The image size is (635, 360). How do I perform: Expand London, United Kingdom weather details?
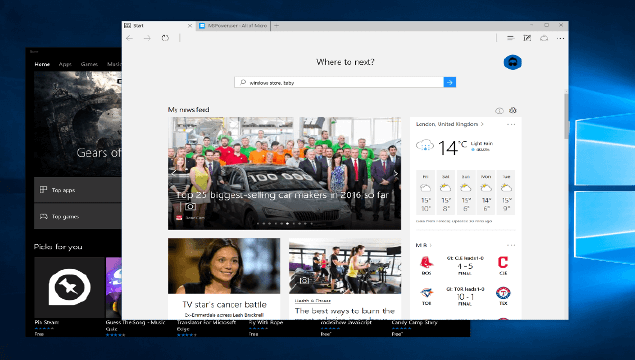pos(450,124)
